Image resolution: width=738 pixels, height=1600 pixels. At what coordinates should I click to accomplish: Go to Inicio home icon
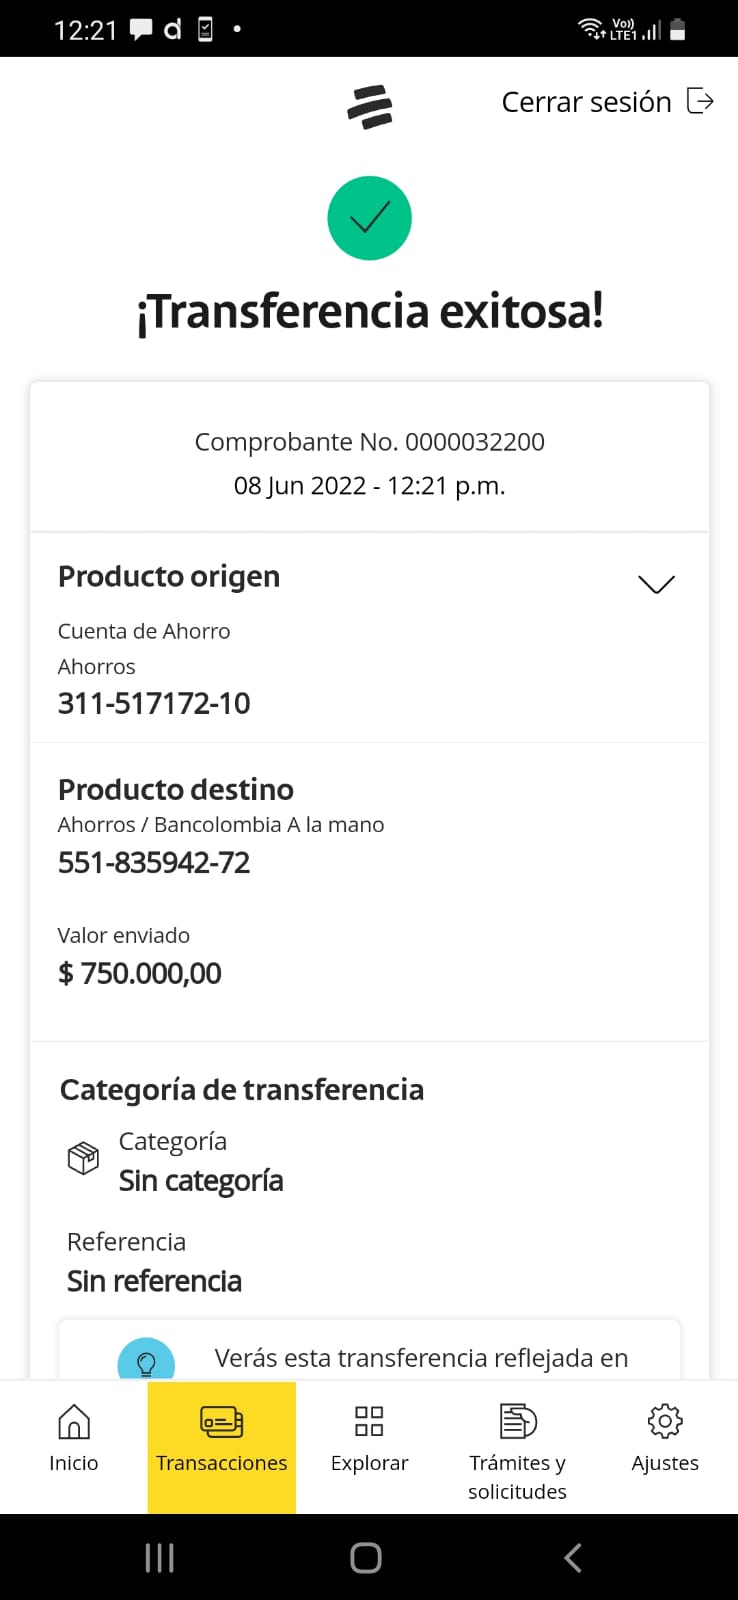[x=74, y=1421]
